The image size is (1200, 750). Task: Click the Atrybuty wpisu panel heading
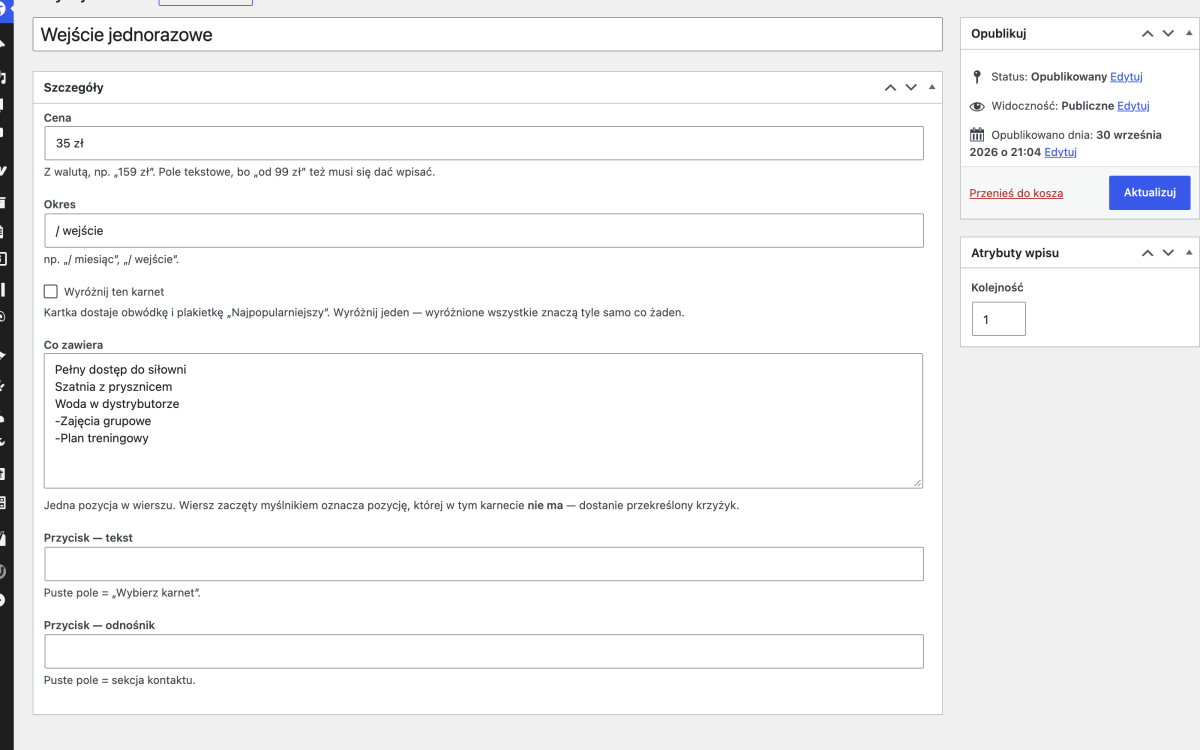click(x=1015, y=253)
